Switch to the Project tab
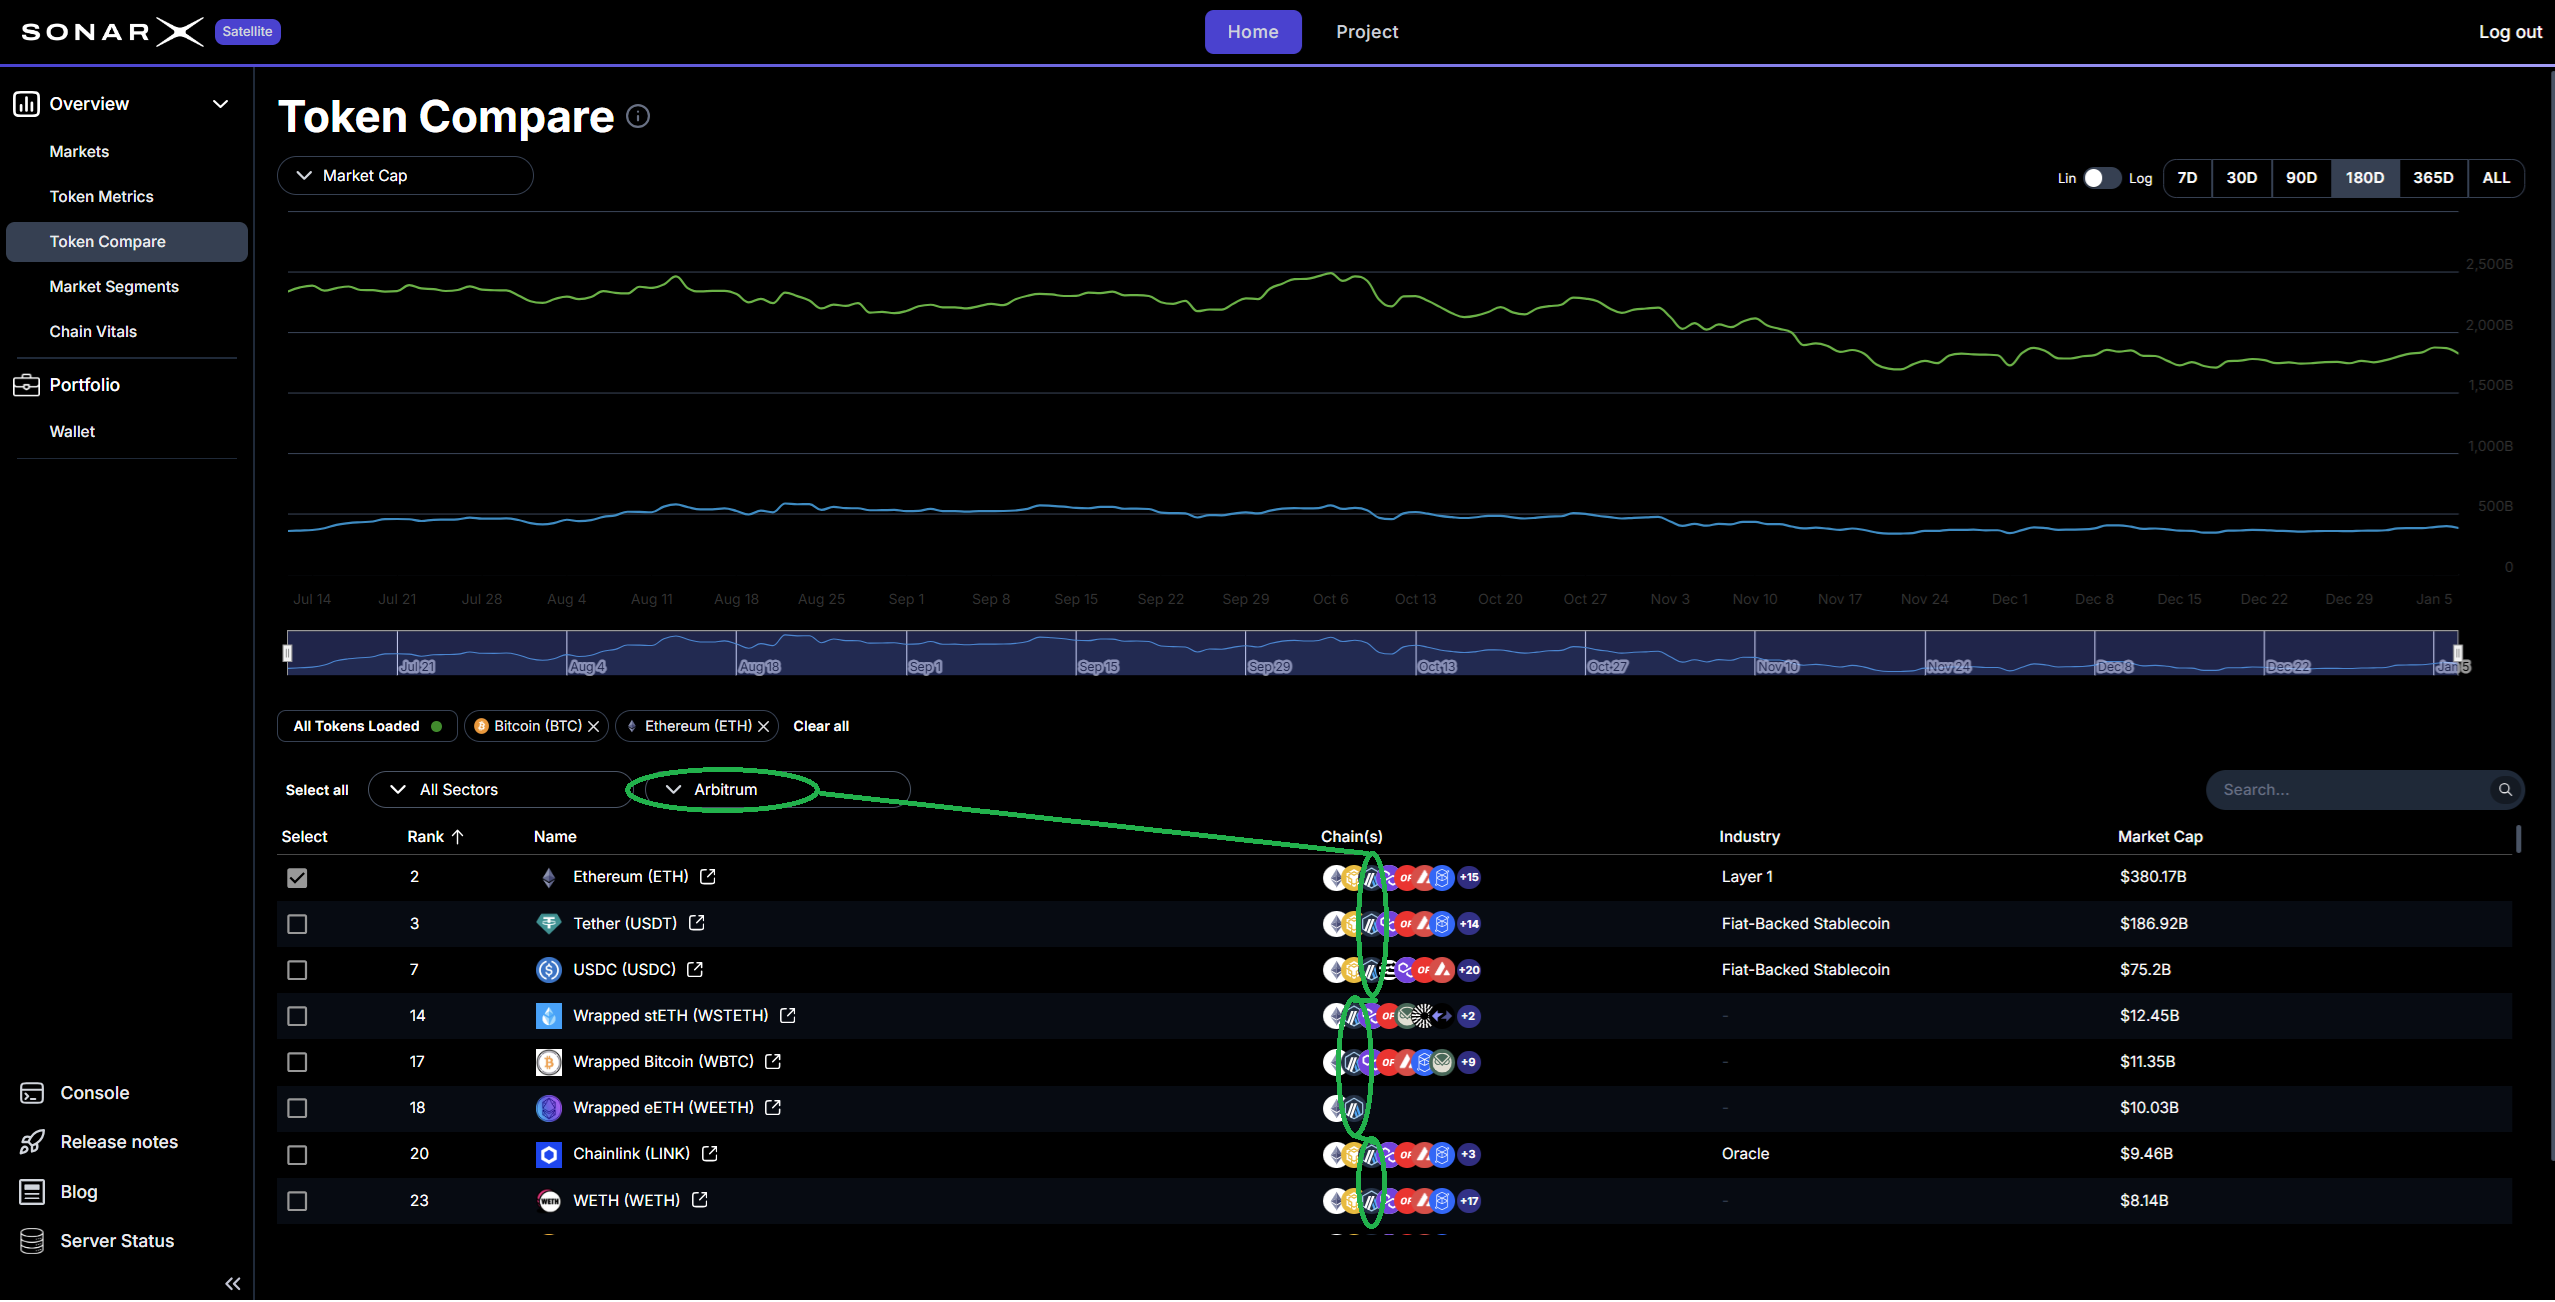This screenshot has height=1302, width=2555. 1366,31
